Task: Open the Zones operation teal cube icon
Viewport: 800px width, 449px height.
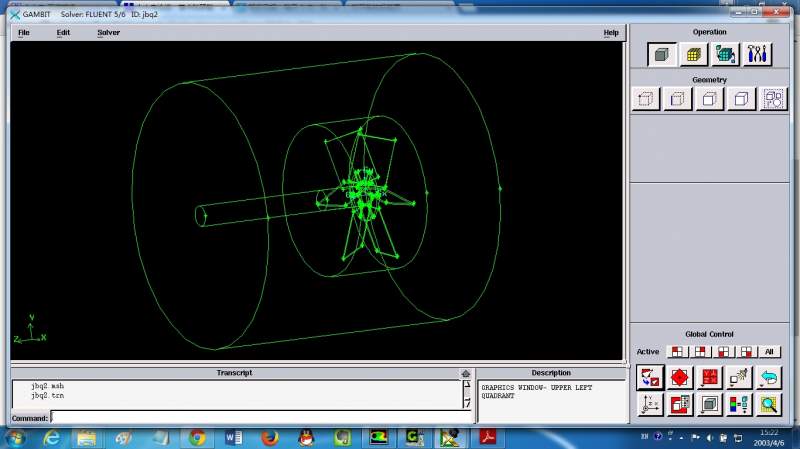Action: click(x=725, y=55)
